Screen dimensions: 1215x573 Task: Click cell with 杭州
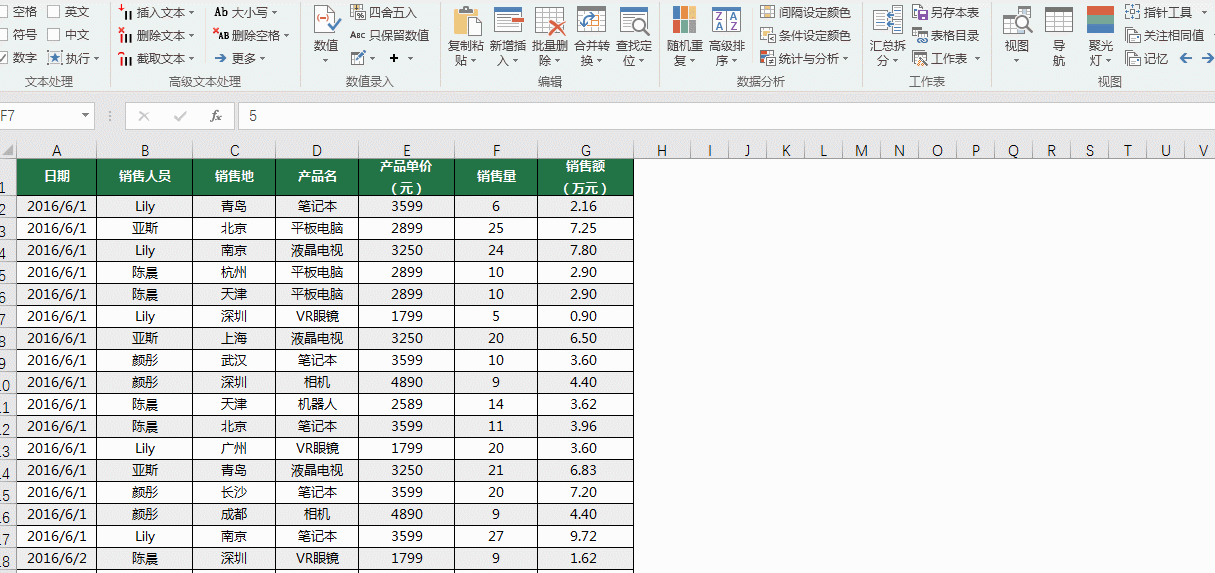234,272
